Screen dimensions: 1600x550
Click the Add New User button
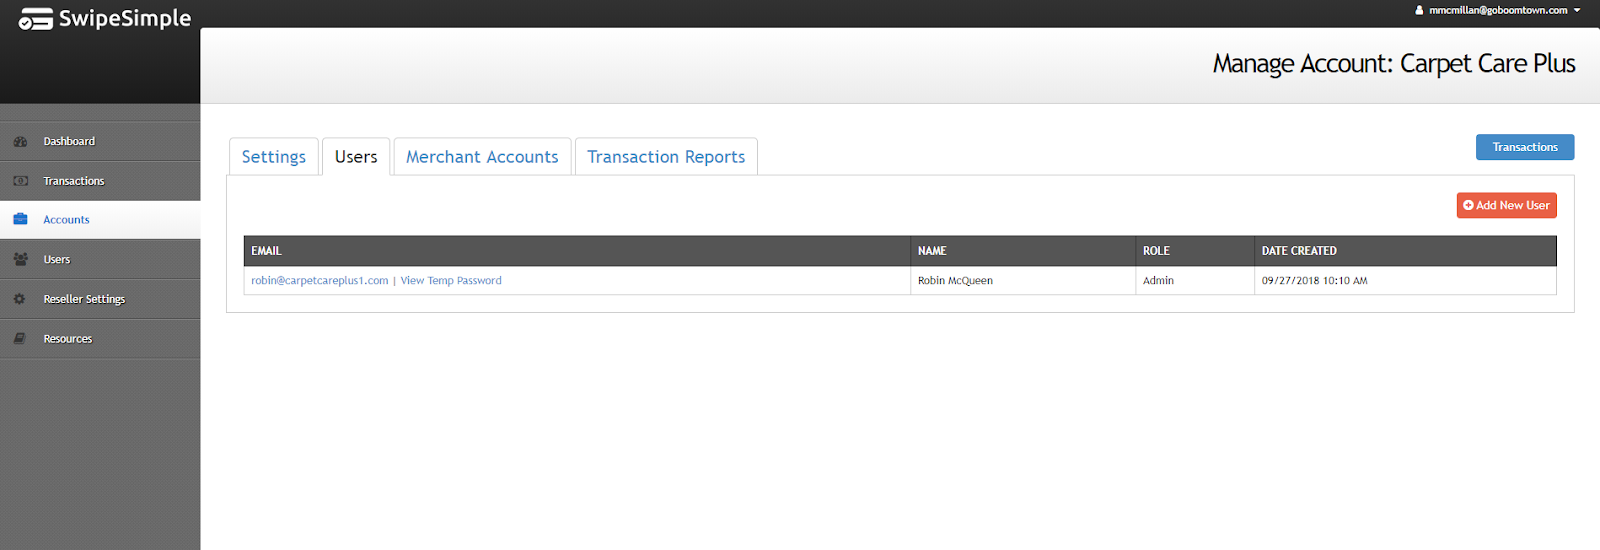pyautogui.click(x=1506, y=205)
